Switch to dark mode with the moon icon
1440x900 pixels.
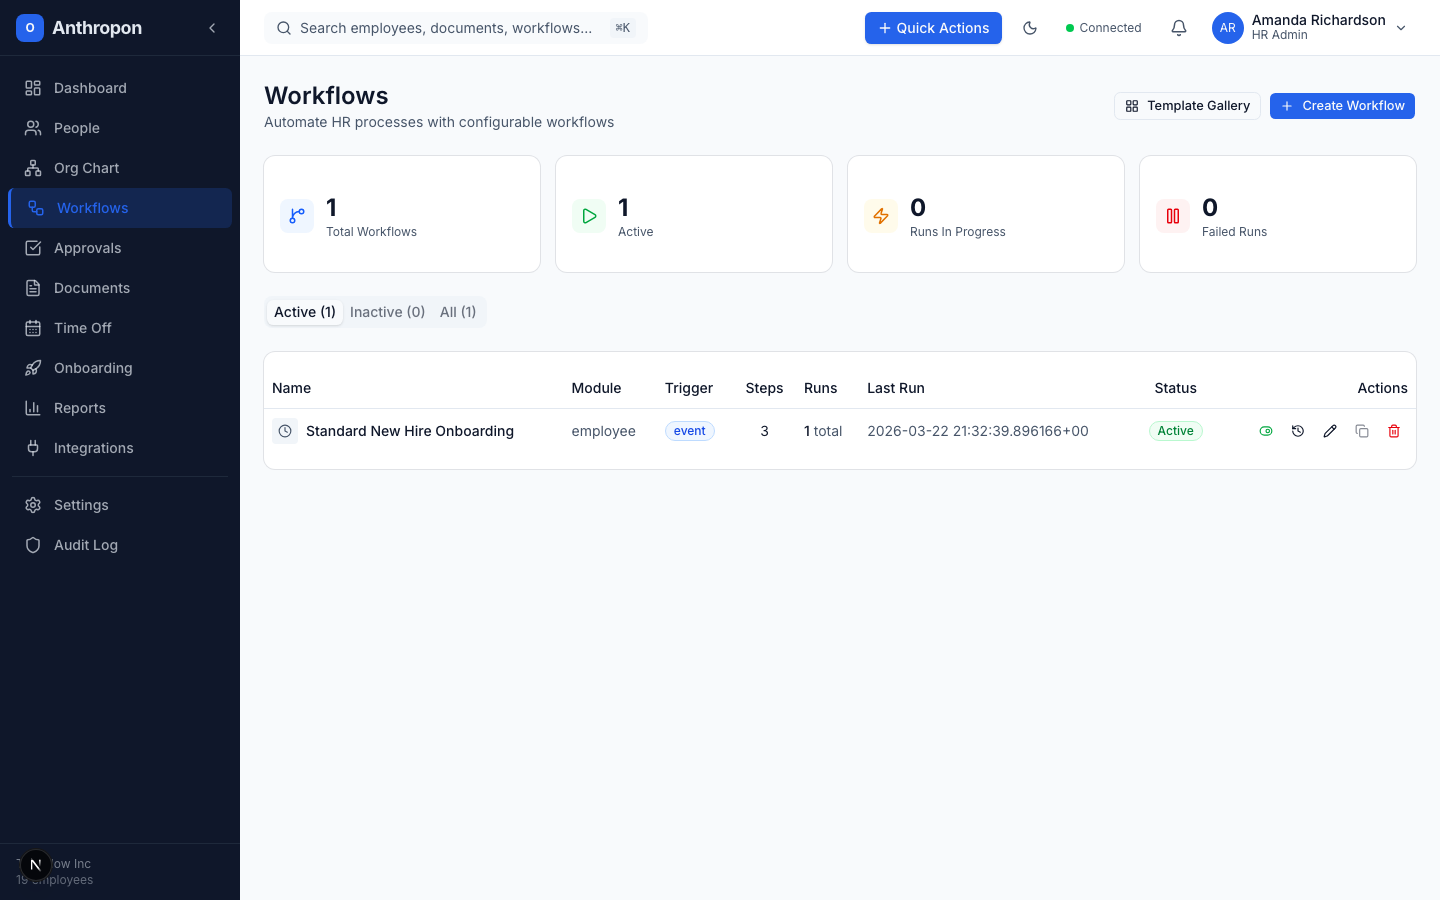pyautogui.click(x=1030, y=28)
